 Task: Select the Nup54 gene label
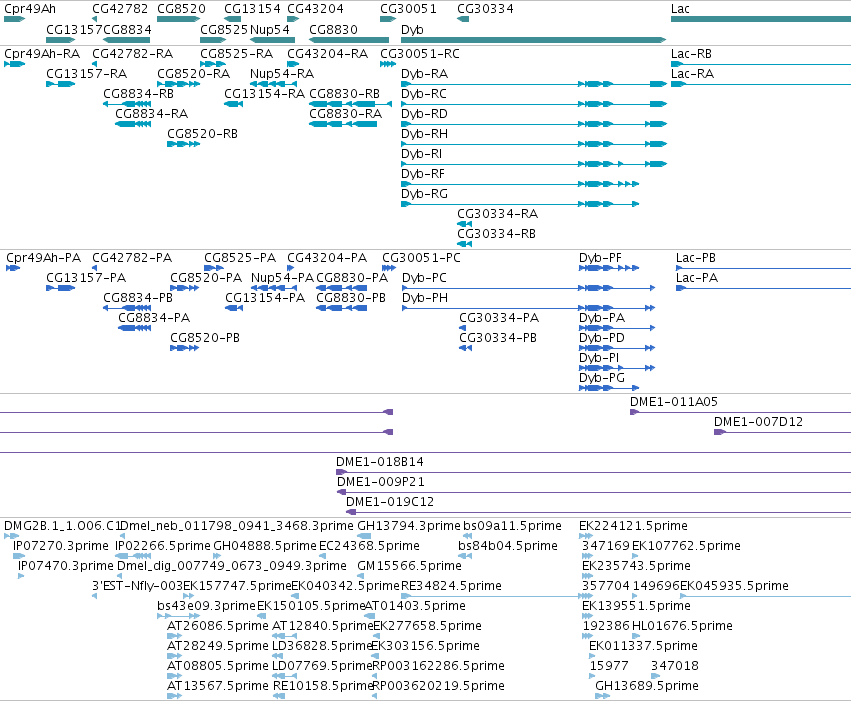pyautogui.click(x=270, y=29)
